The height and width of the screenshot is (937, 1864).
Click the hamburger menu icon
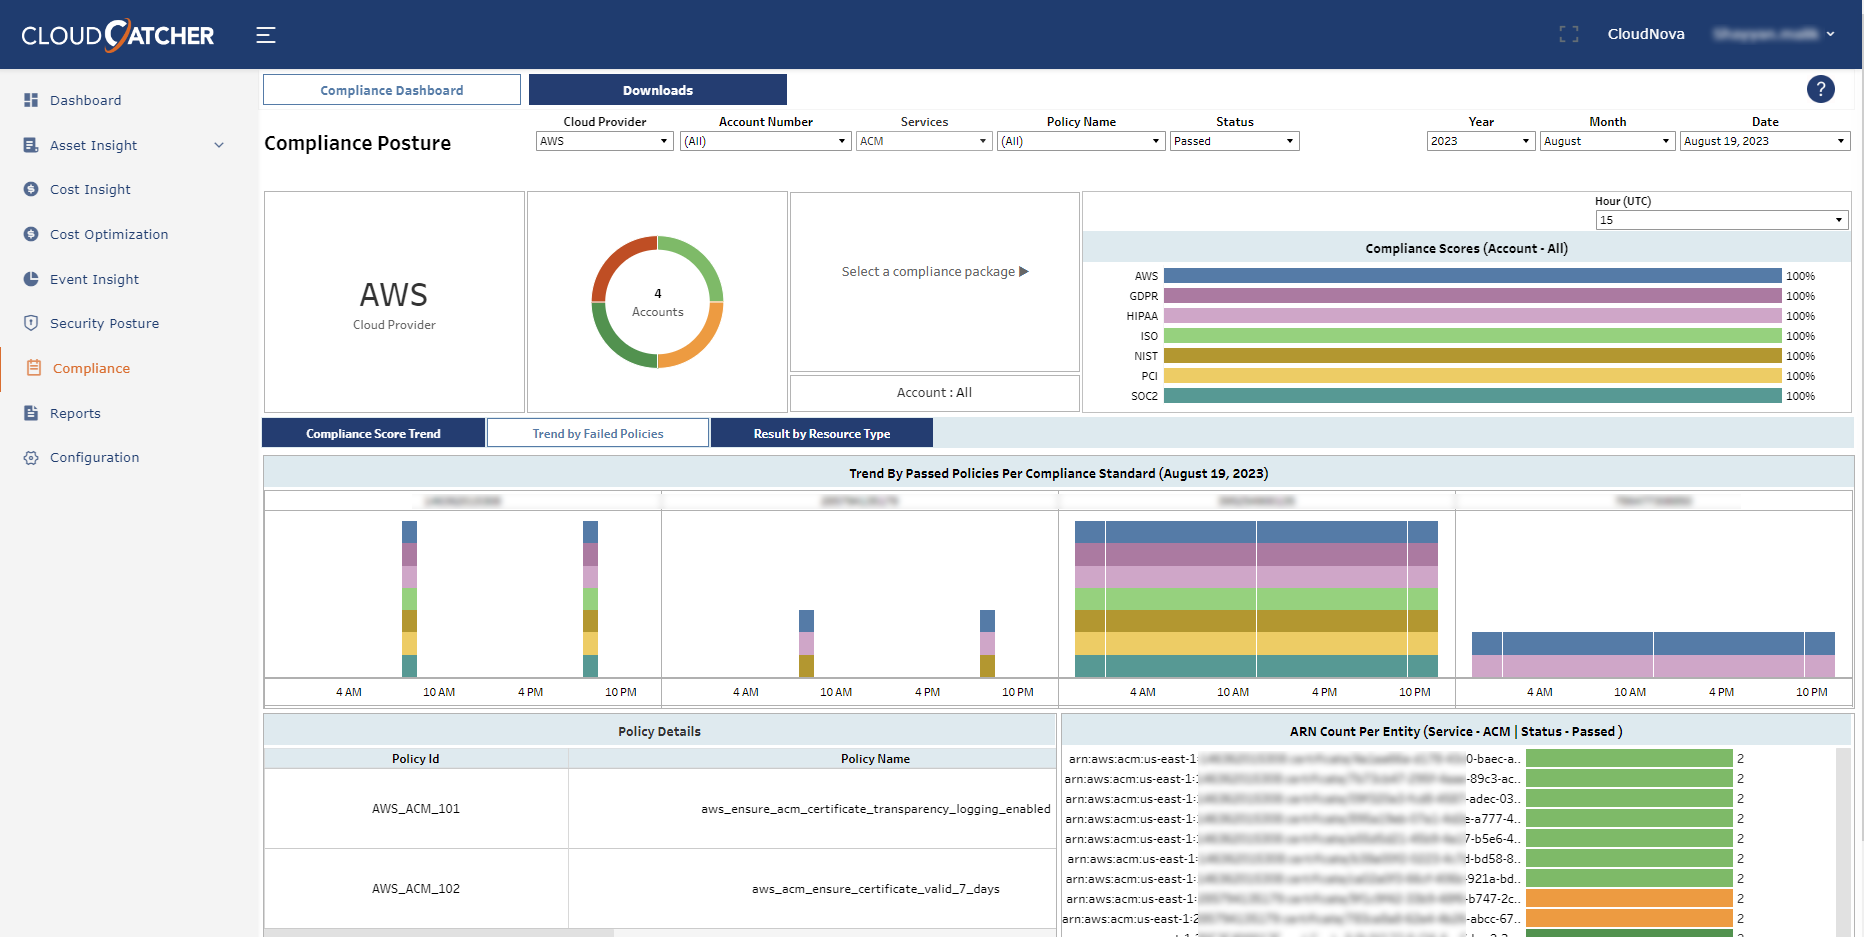click(265, 35)
